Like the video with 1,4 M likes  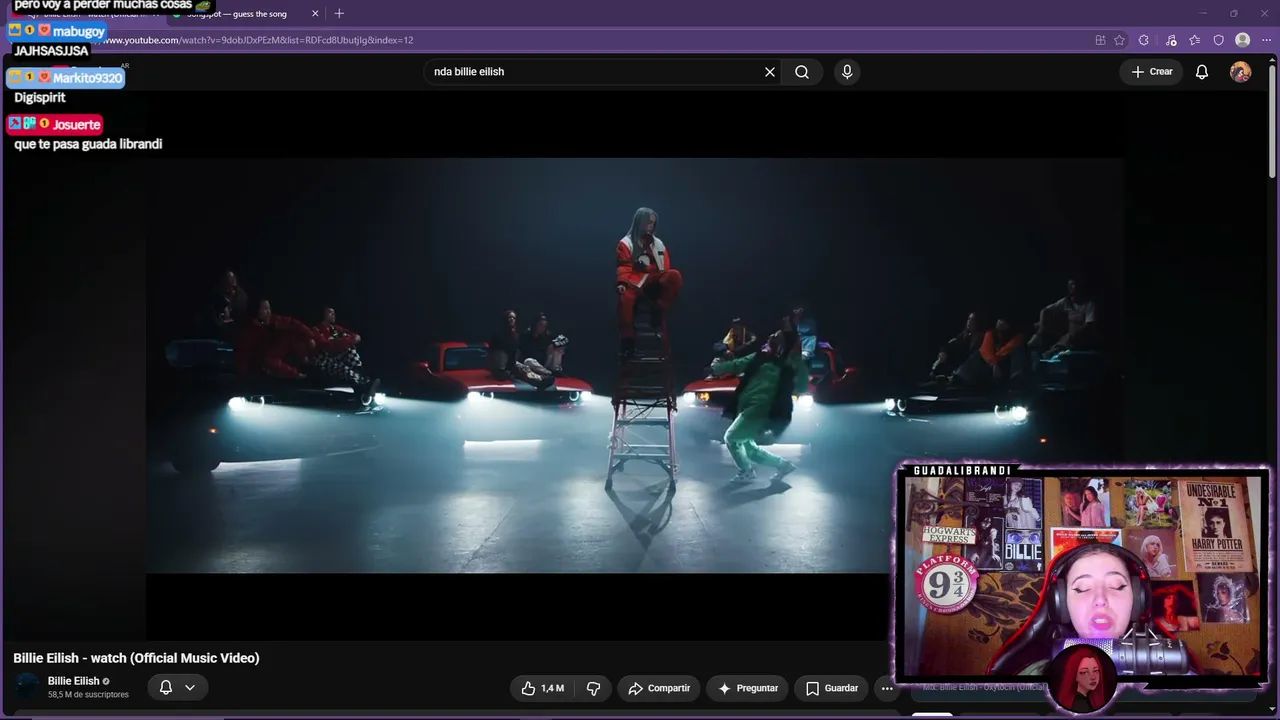point(542,688)
